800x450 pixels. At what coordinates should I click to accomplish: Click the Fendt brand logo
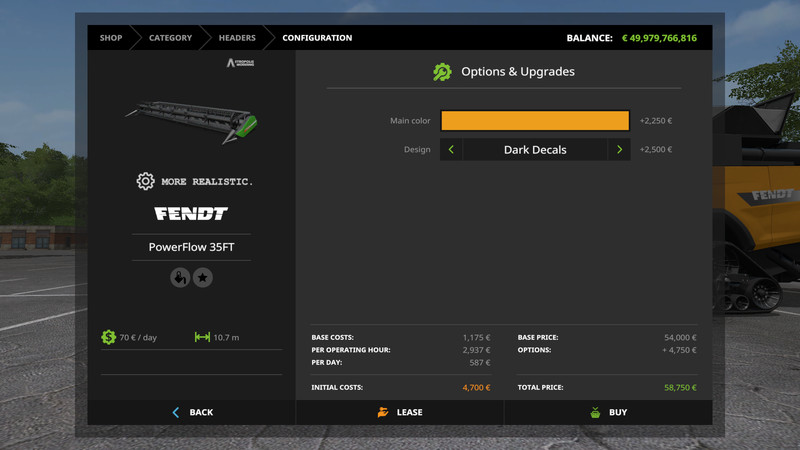191,214
